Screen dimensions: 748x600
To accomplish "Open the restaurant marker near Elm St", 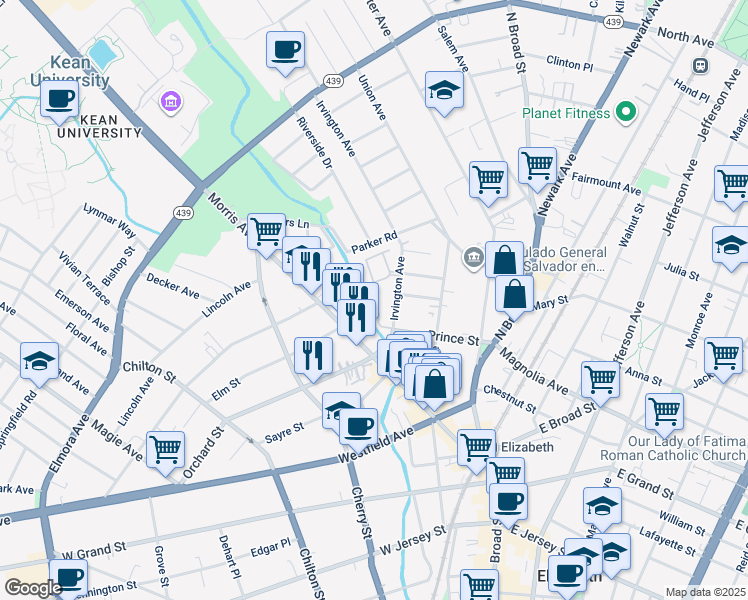I will pos(313,357).
